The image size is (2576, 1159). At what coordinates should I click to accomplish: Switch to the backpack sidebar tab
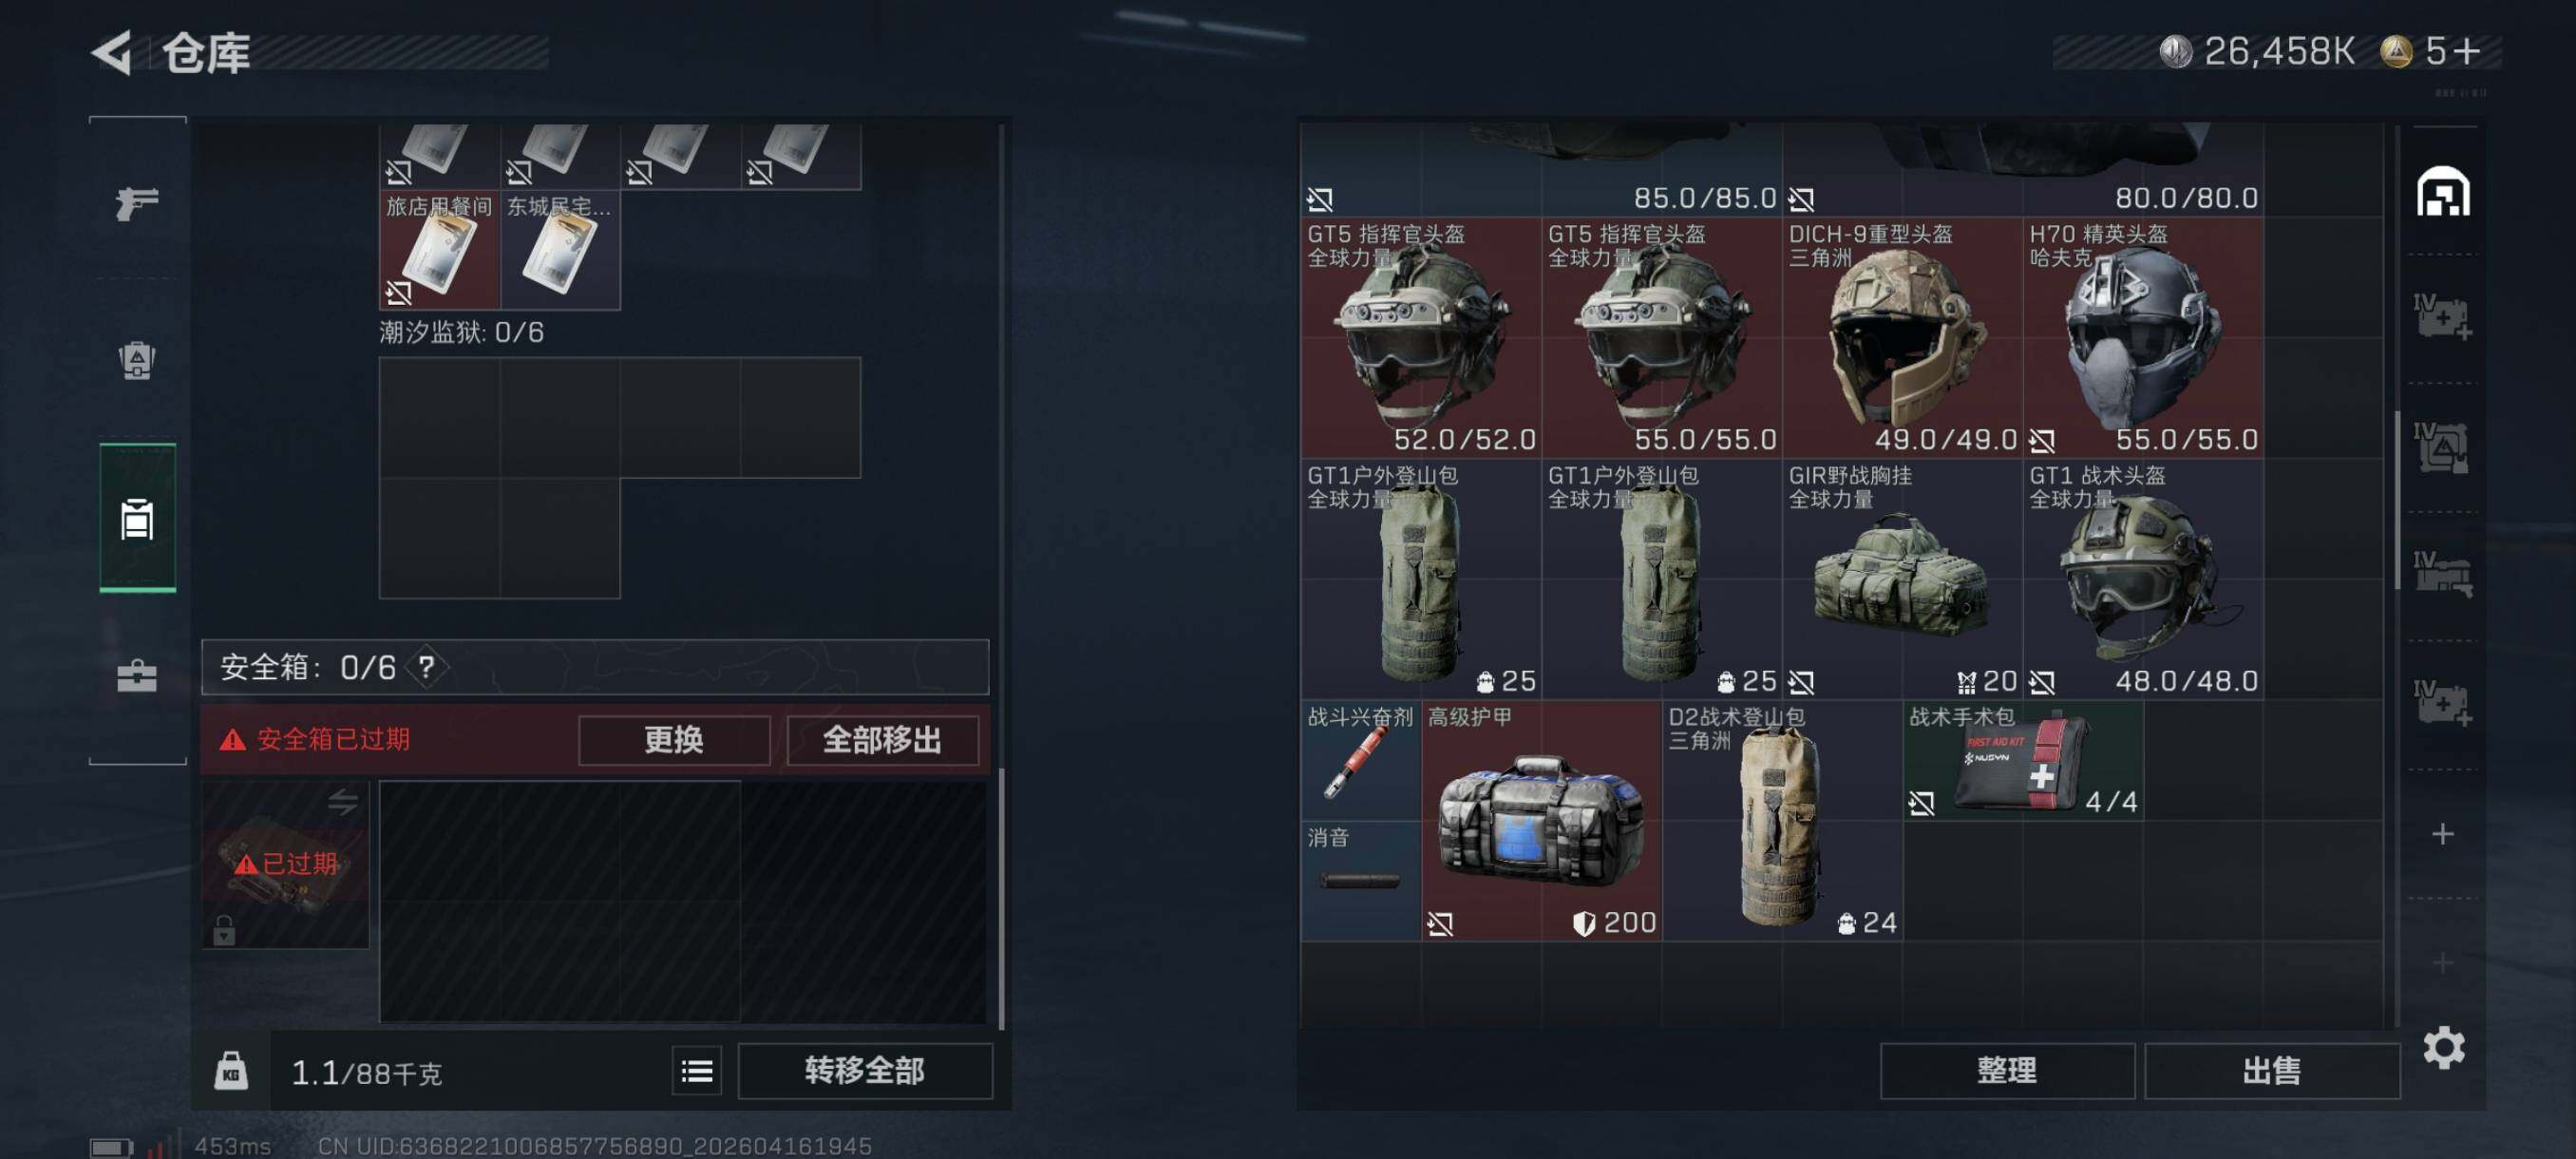click(137, 361)
